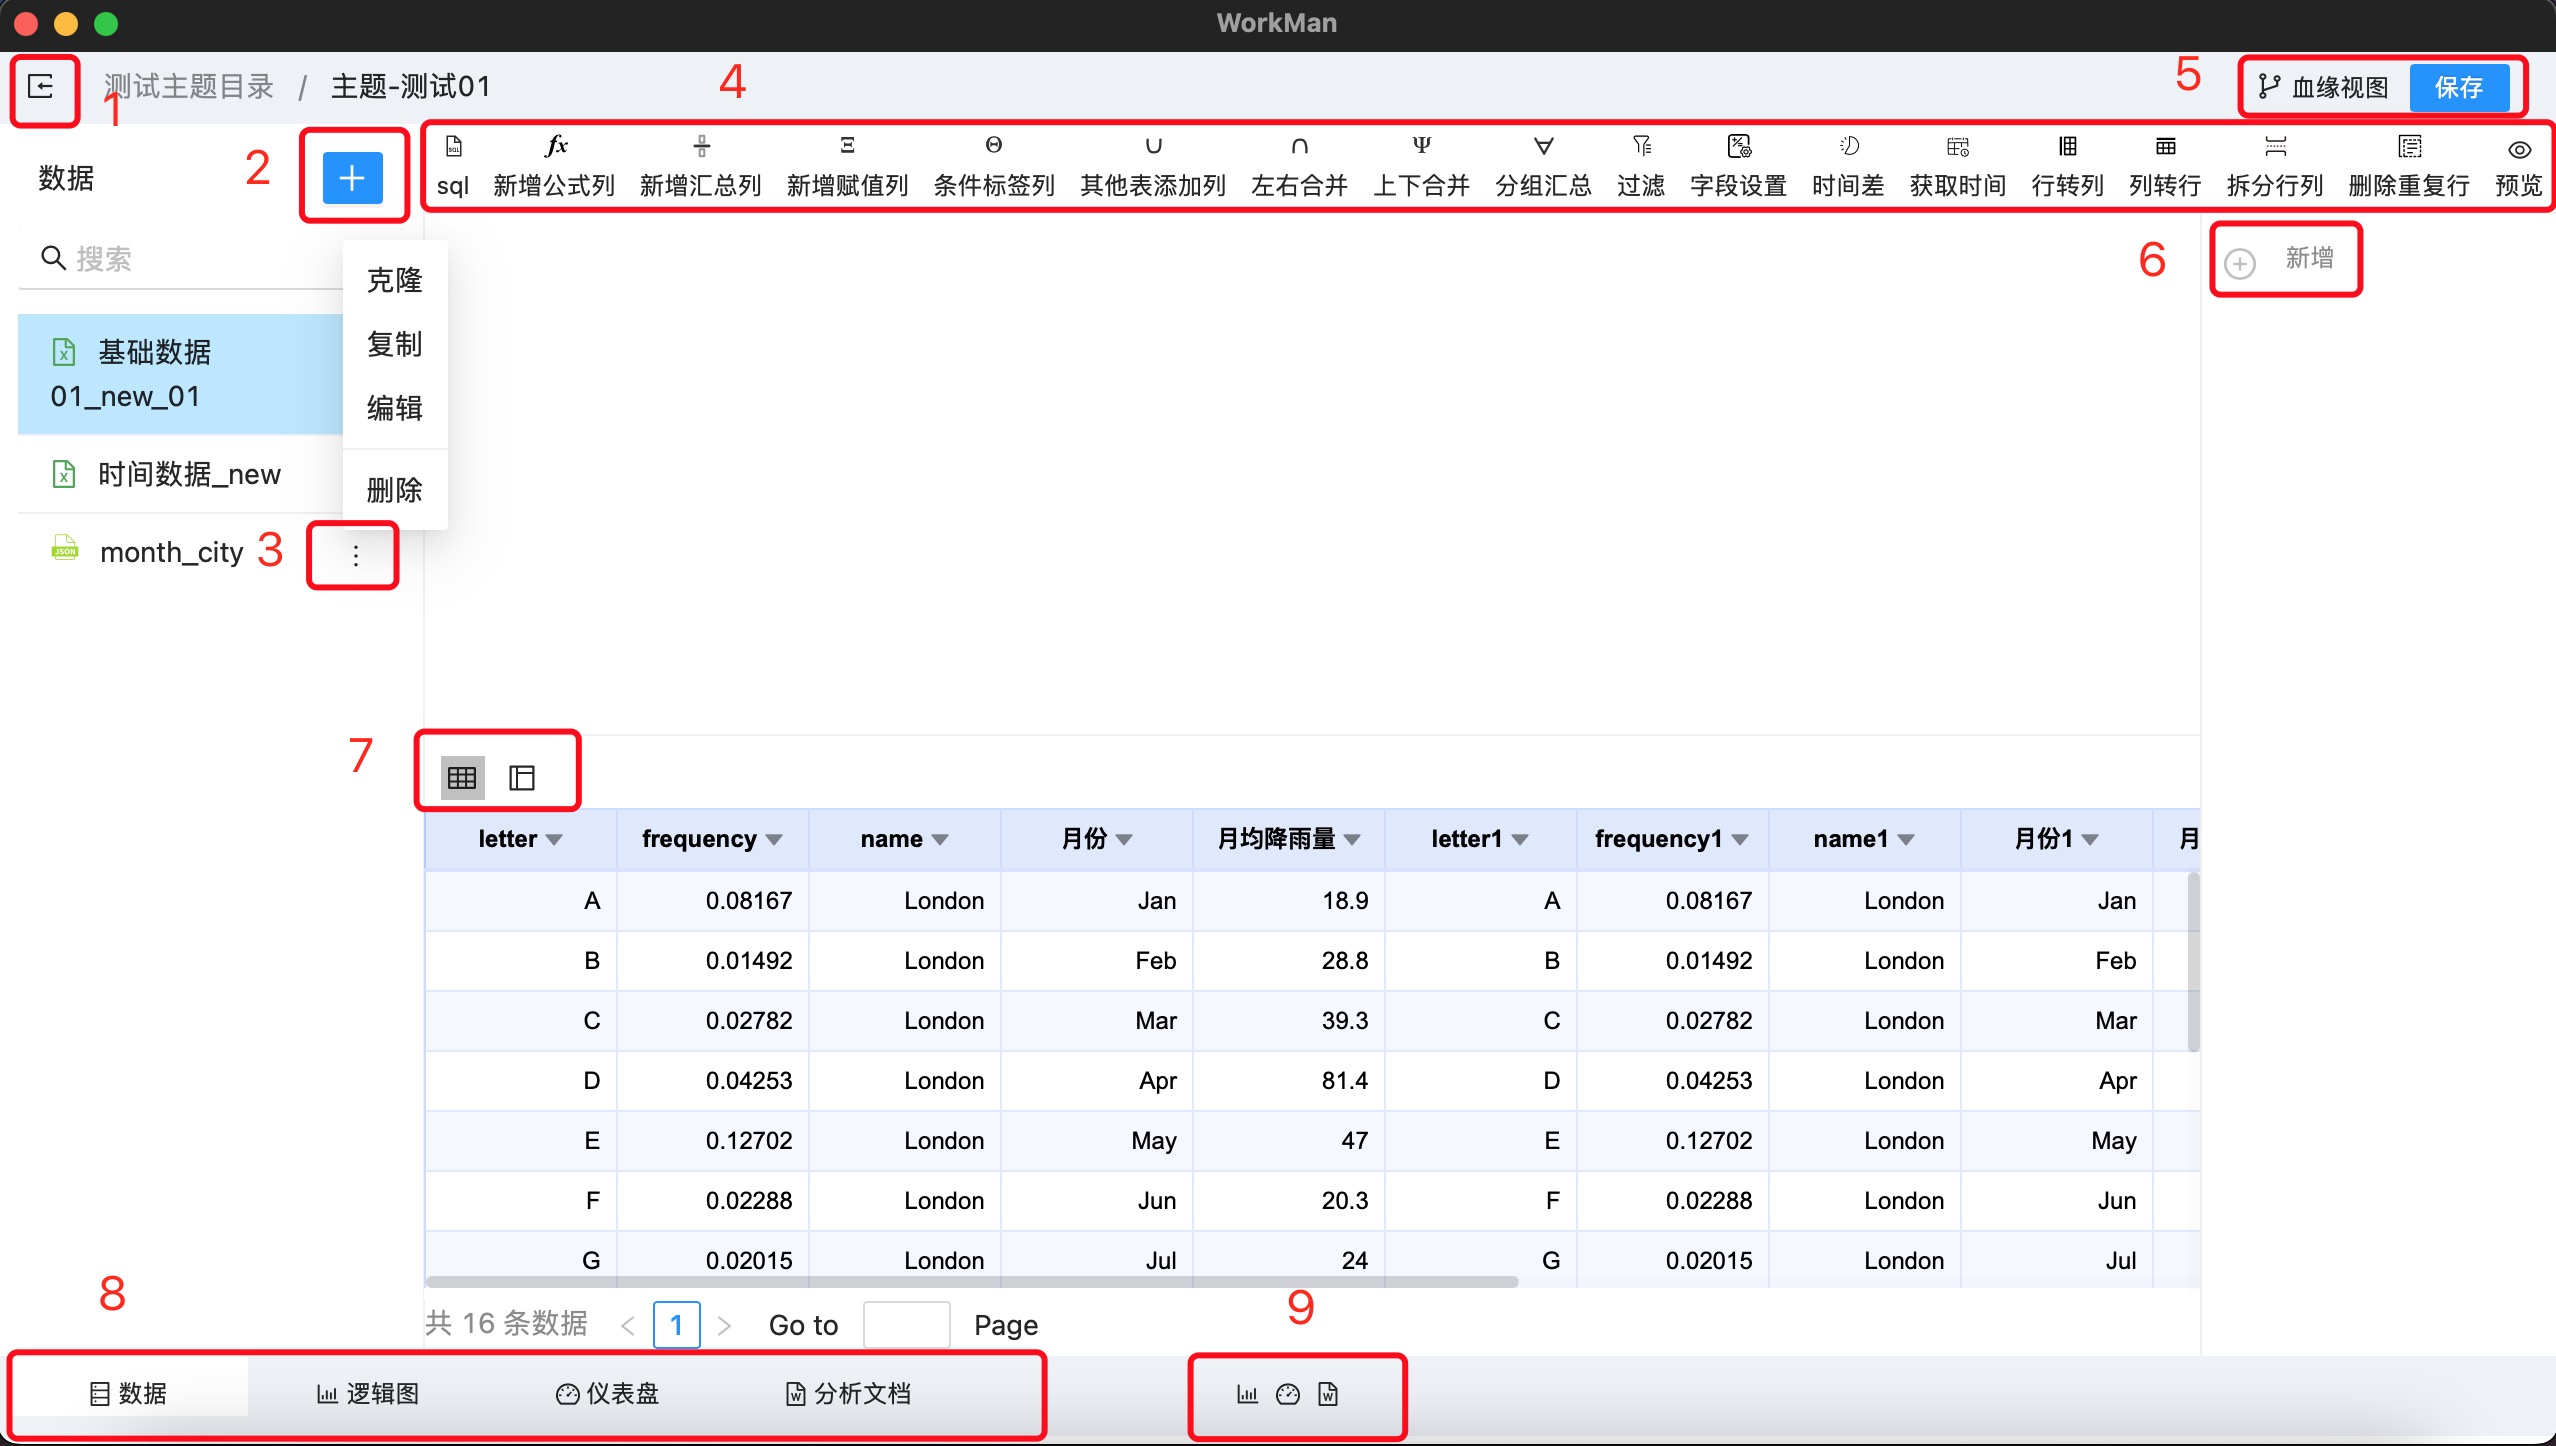Select the 时间数据_new dataset
The height and width of the screenshot is (1446, 2556).
180,474
